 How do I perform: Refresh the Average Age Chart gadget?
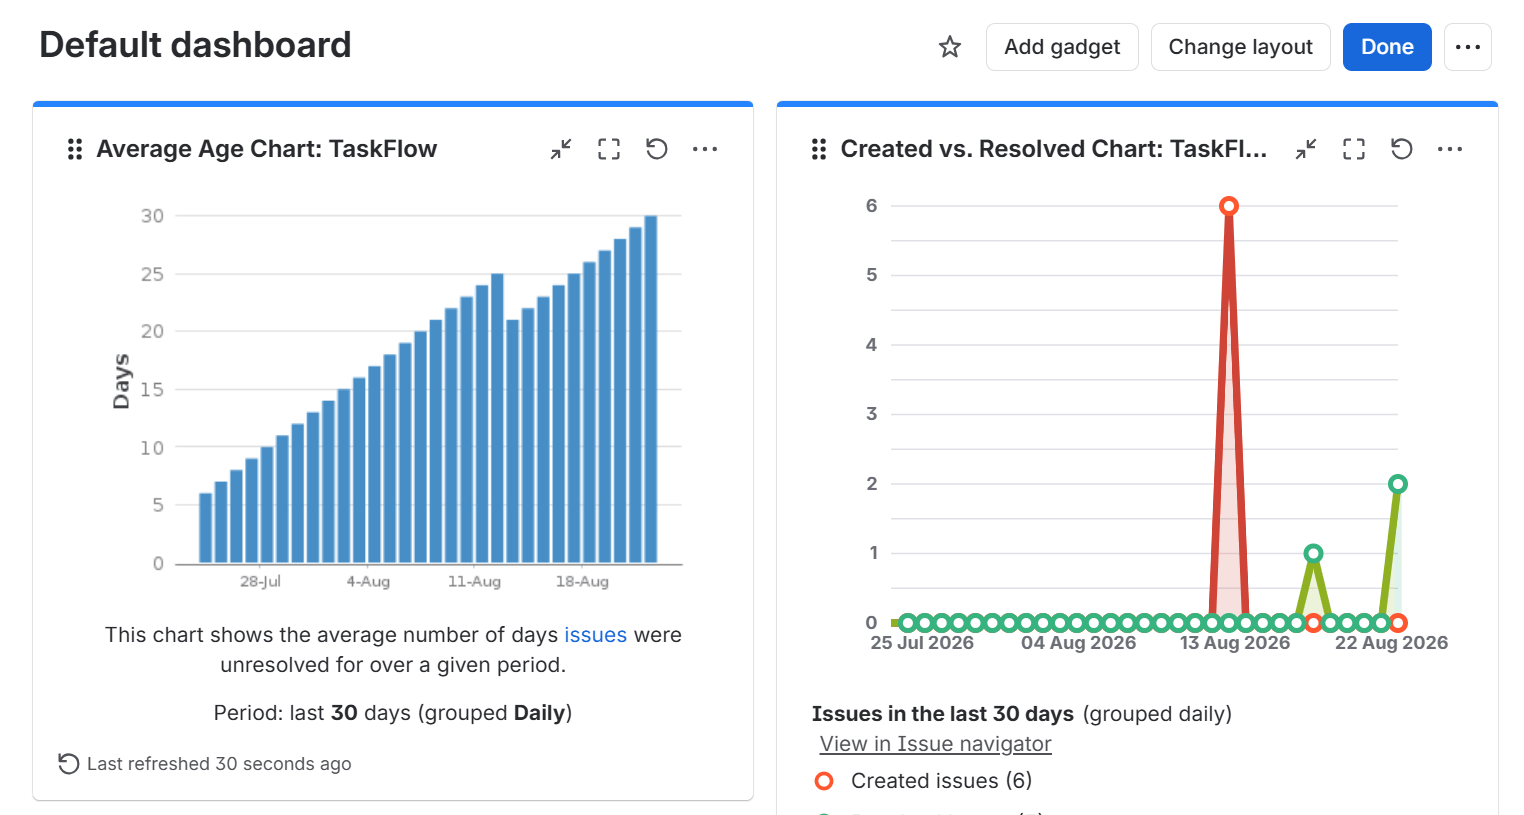tap(657, 149)
